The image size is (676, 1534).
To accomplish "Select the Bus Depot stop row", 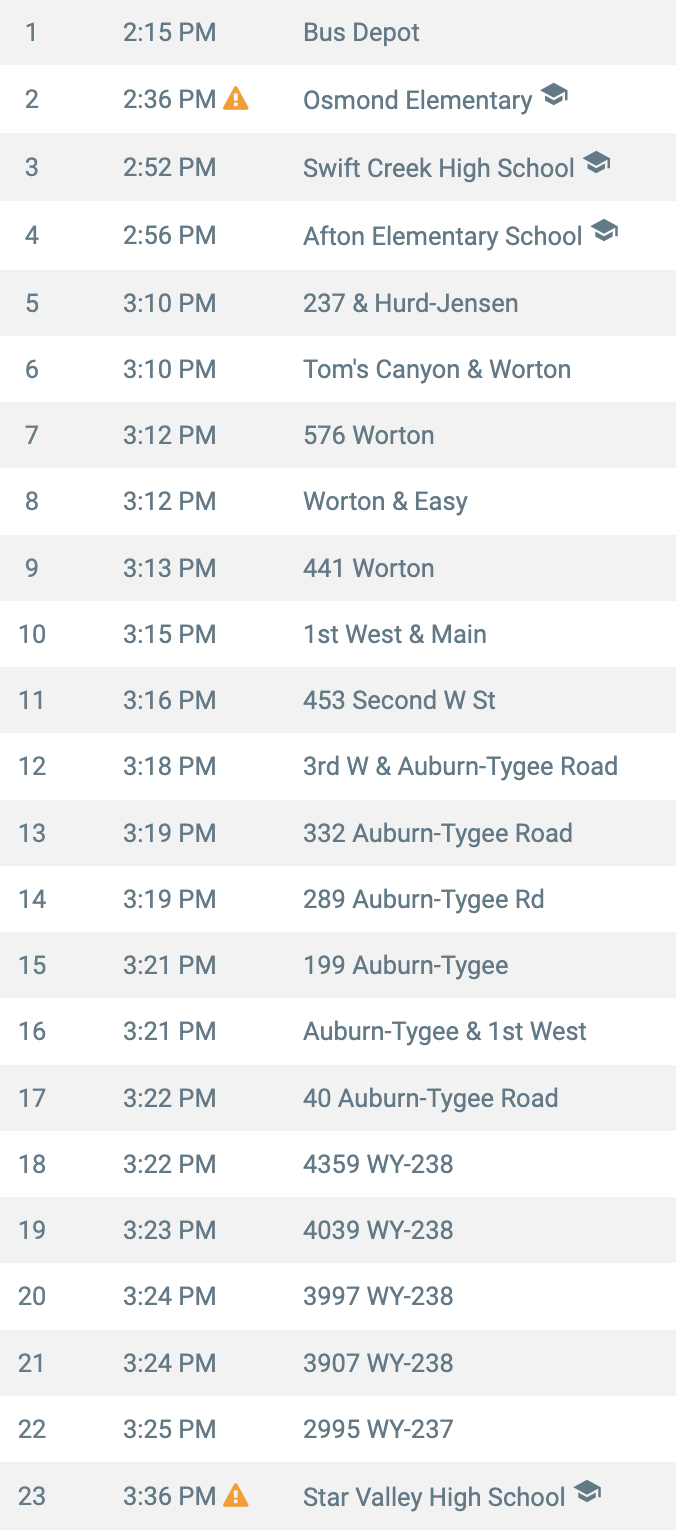I will coord(338,32).
